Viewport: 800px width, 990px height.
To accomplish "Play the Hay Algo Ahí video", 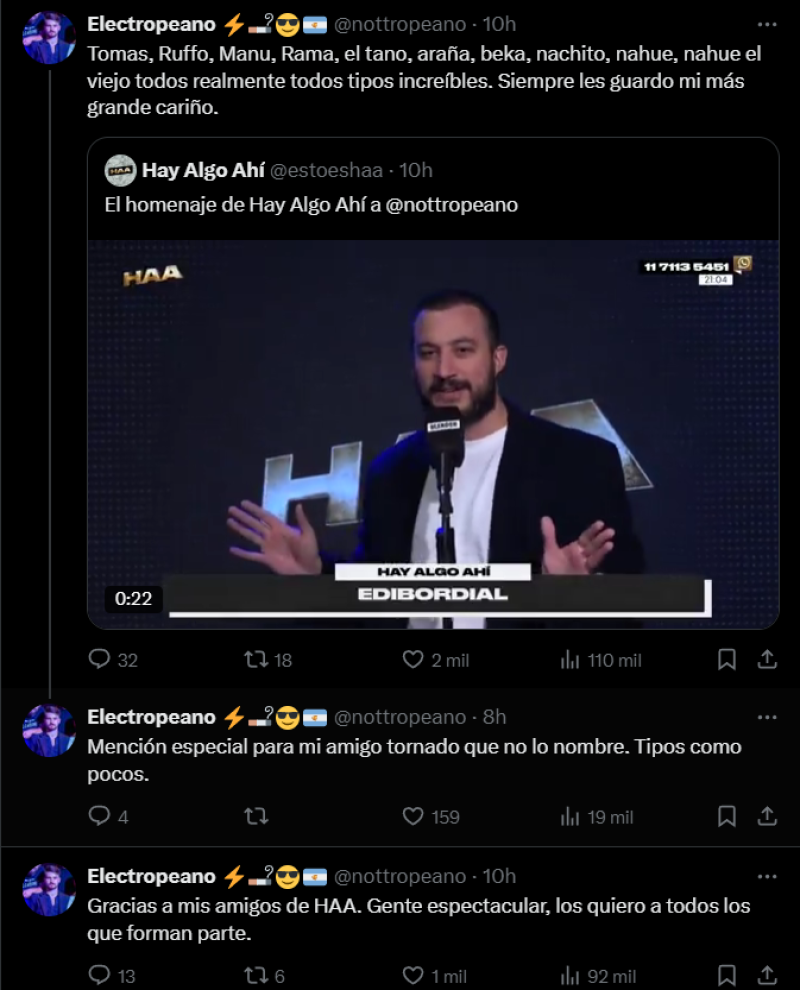I will pyautogui.click(x=433, y=434).
